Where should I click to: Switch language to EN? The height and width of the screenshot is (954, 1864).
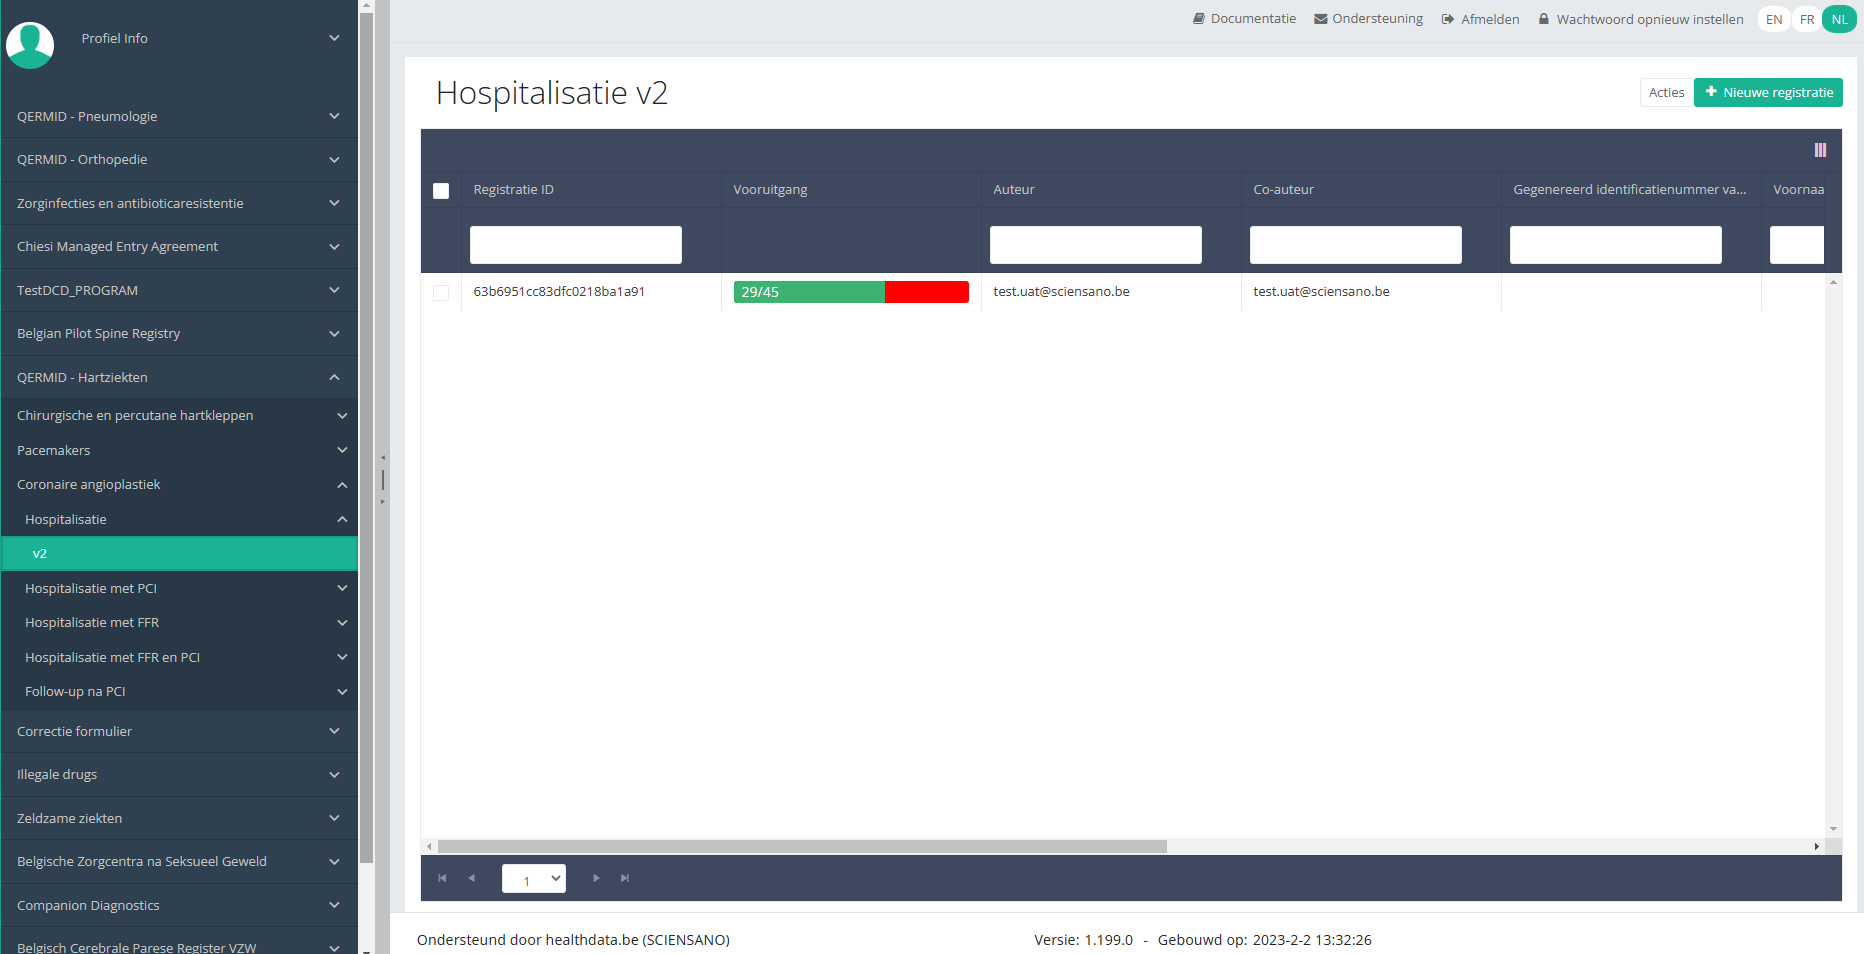[x=1774, y=19]
